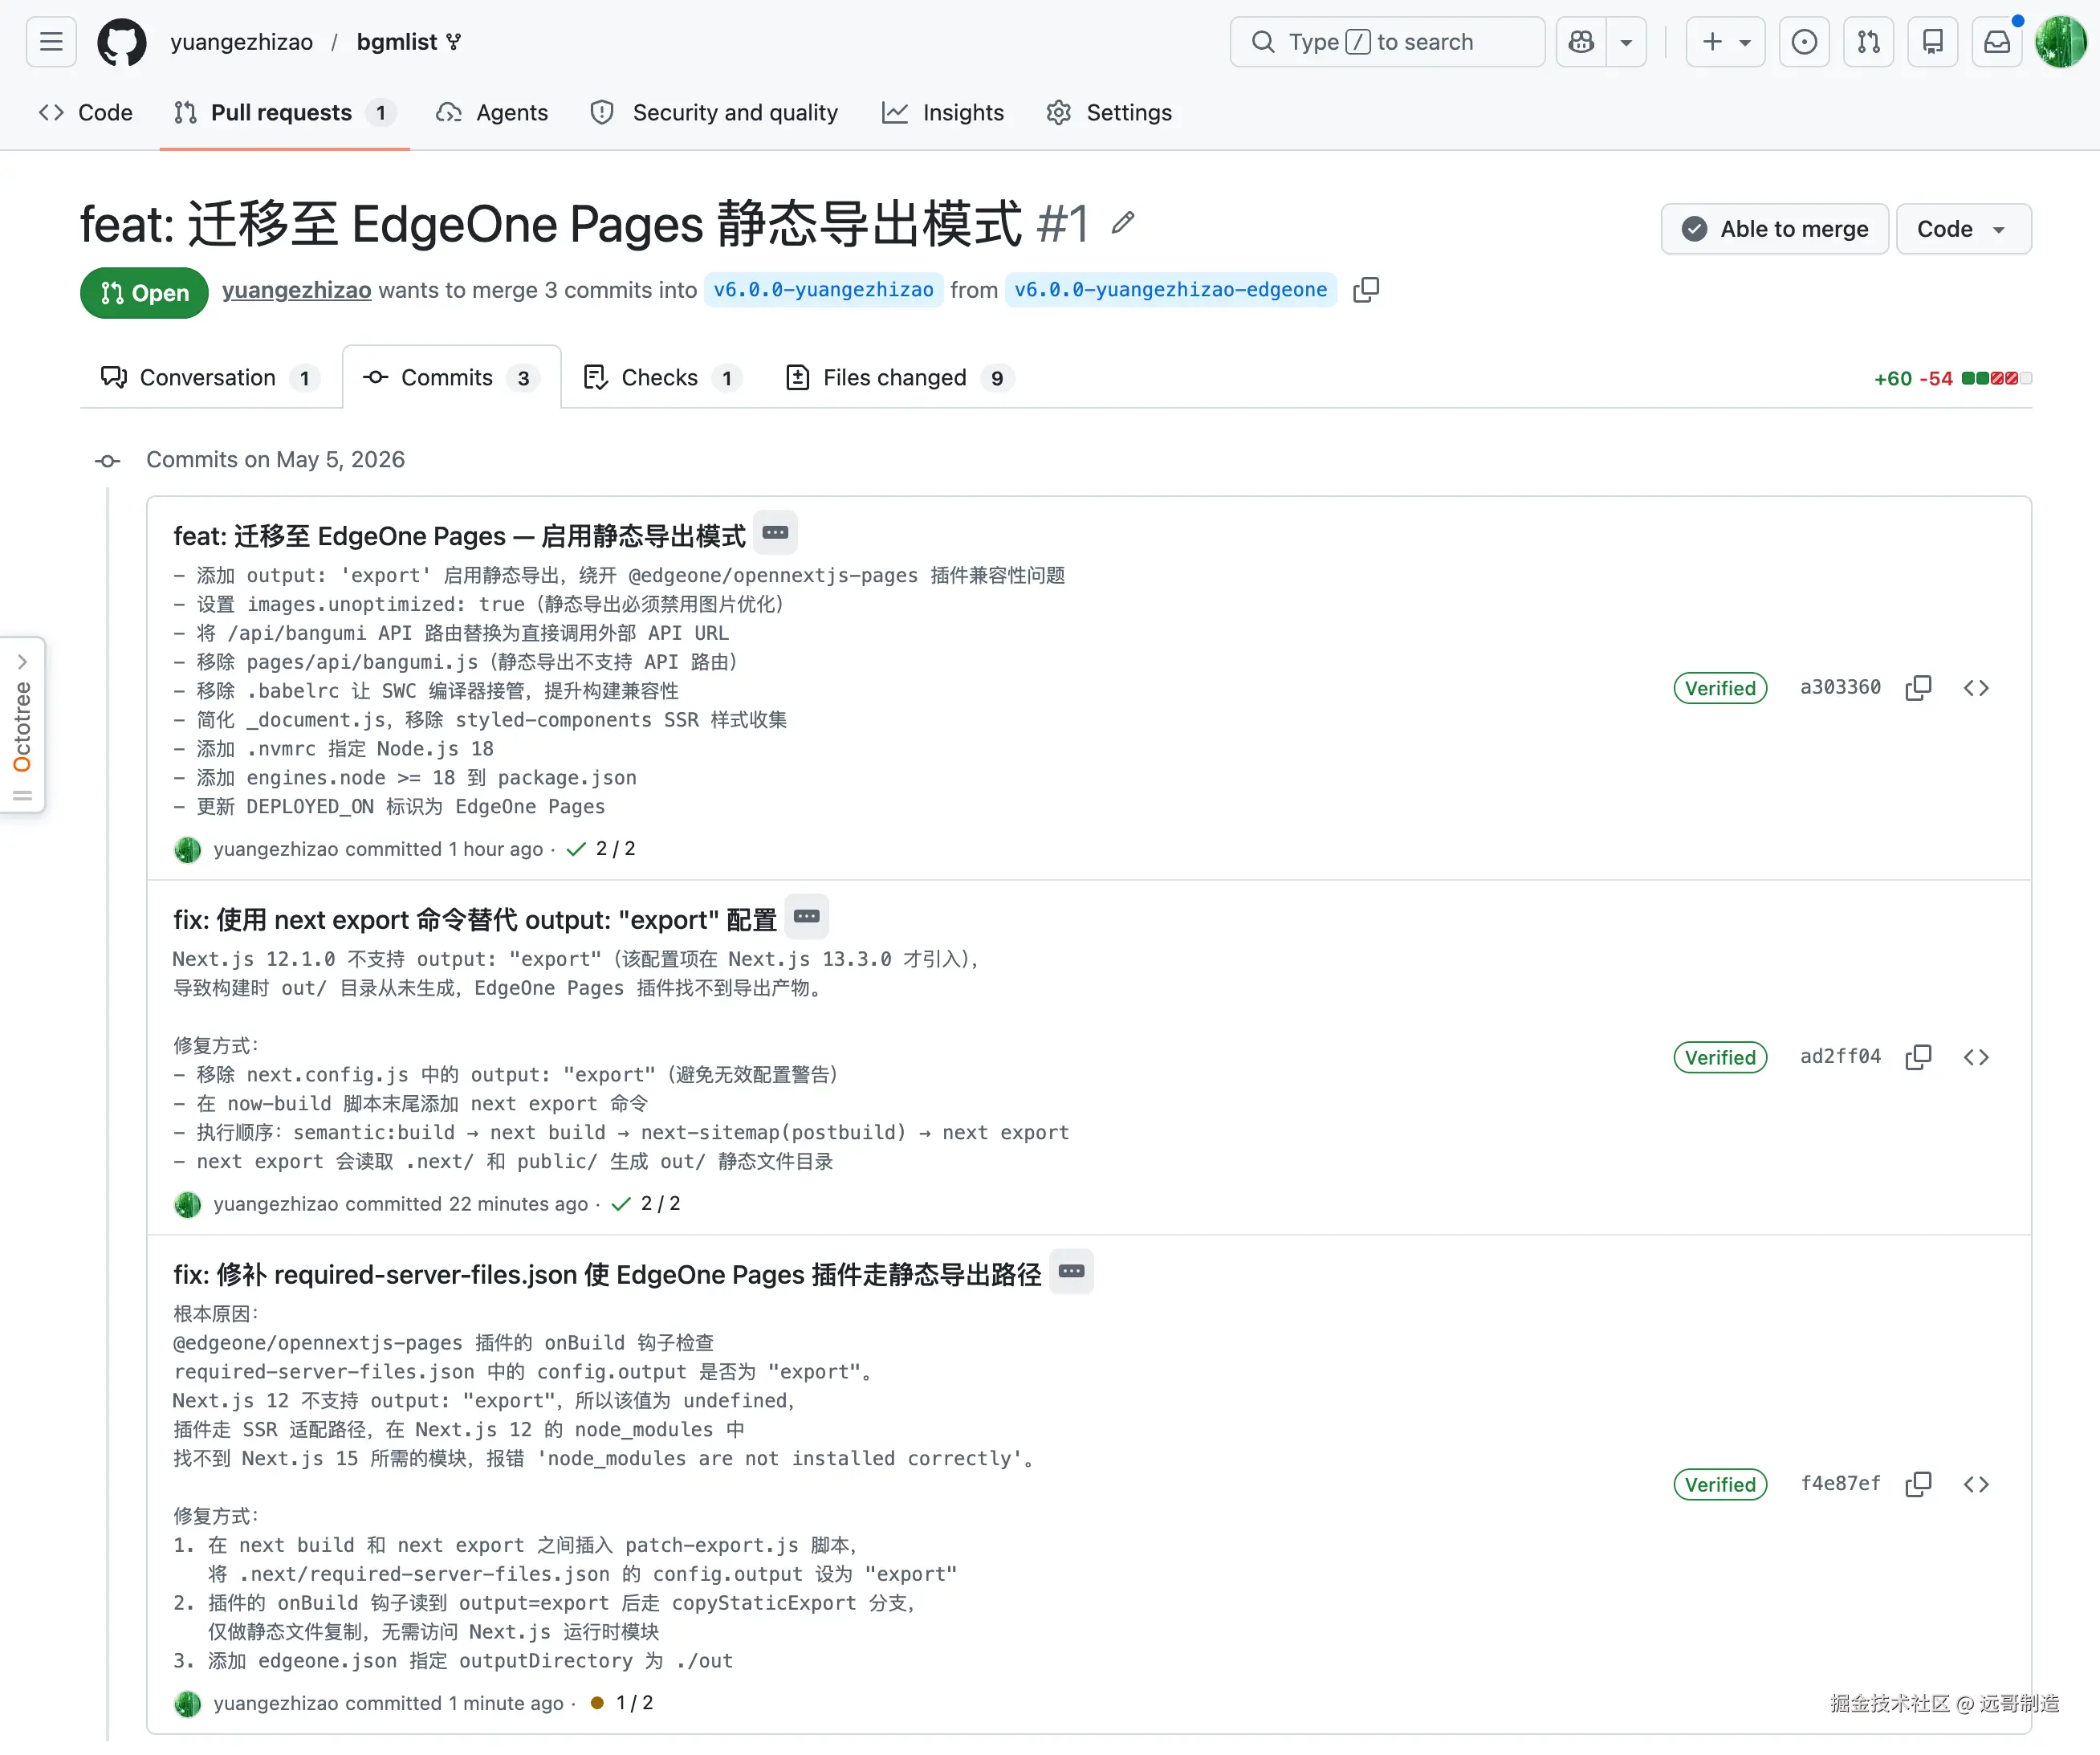The width and height of the screenshot is (2100, 1755).
Task: Open the Pull requests repository tab
Action: pyautogui.click(x=284, y=113)
